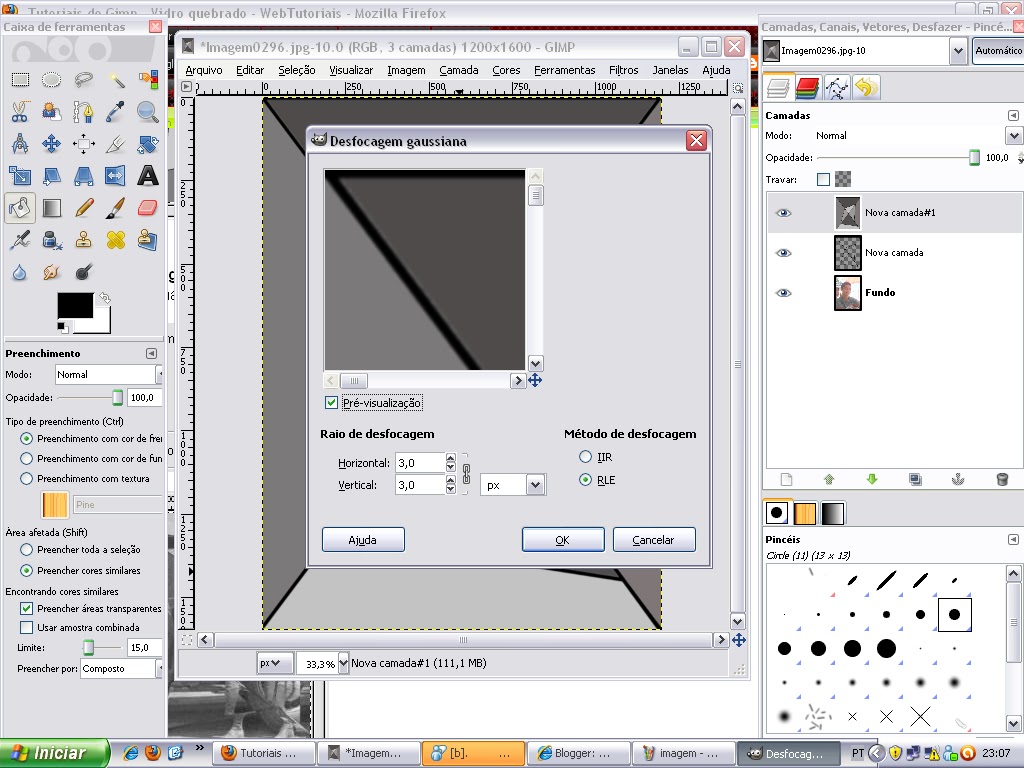The height and width of the screenshot is (768, 1024).
Task: Select the Eraser tool
Action: click(x=148, y=208)
